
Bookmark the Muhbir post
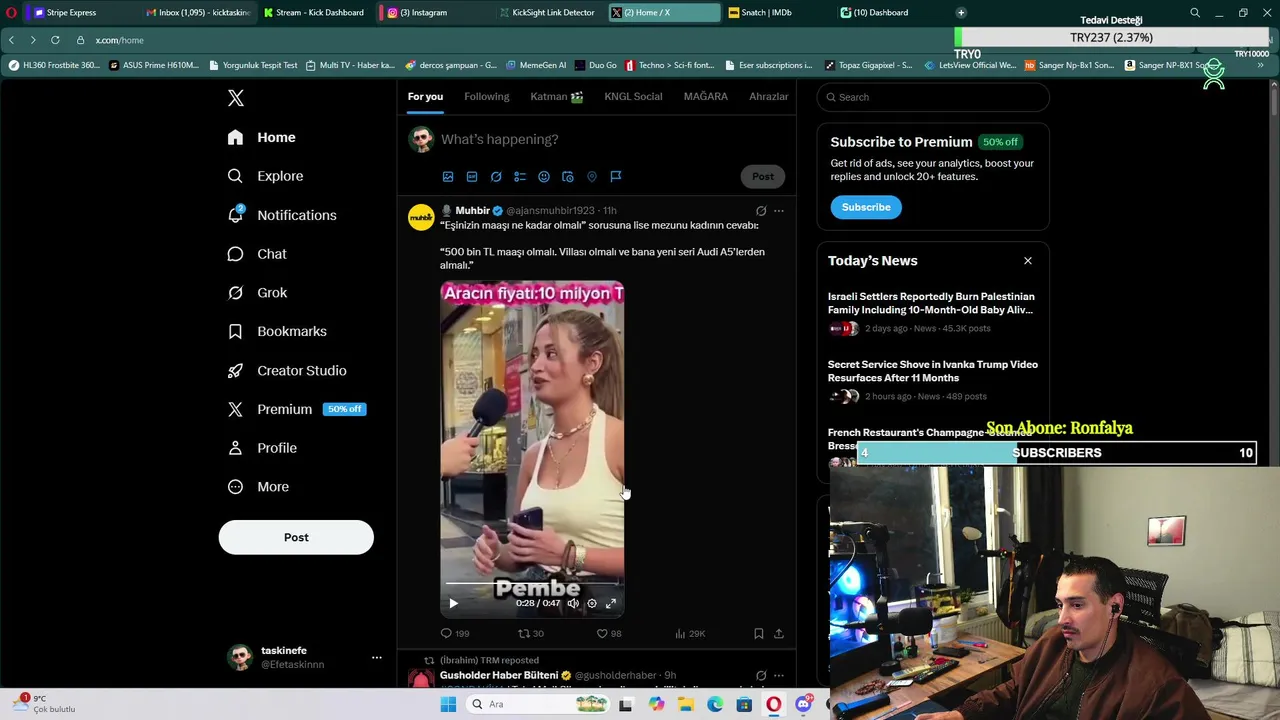point(759,633)
